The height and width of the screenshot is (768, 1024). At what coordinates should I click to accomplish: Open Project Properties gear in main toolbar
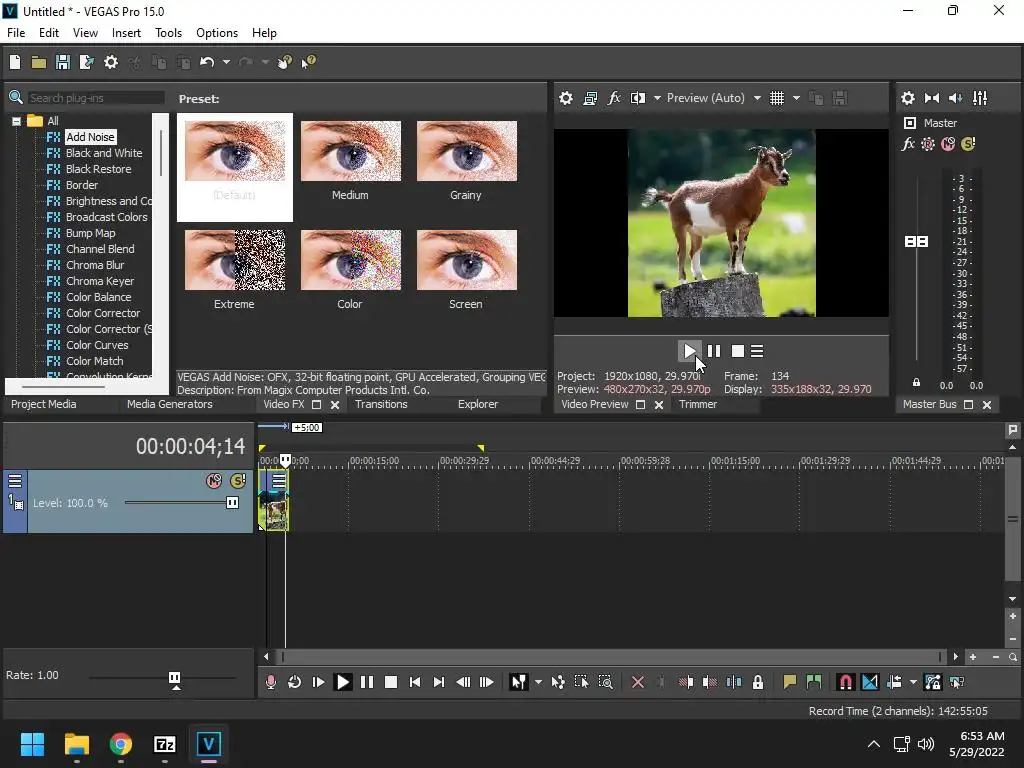coord(111,62)
